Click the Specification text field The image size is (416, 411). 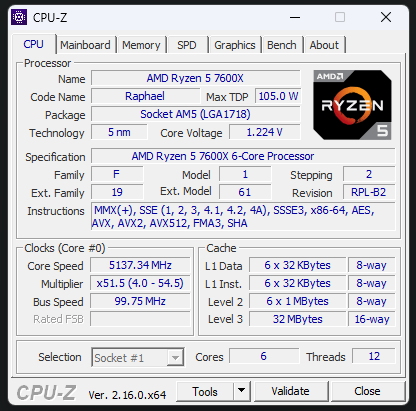243,156
